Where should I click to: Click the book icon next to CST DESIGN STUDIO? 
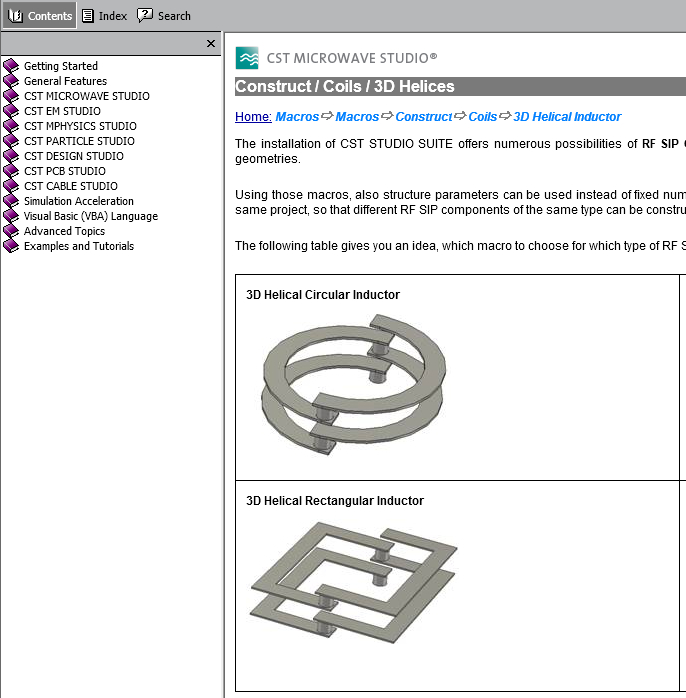[x=11, y=156]
